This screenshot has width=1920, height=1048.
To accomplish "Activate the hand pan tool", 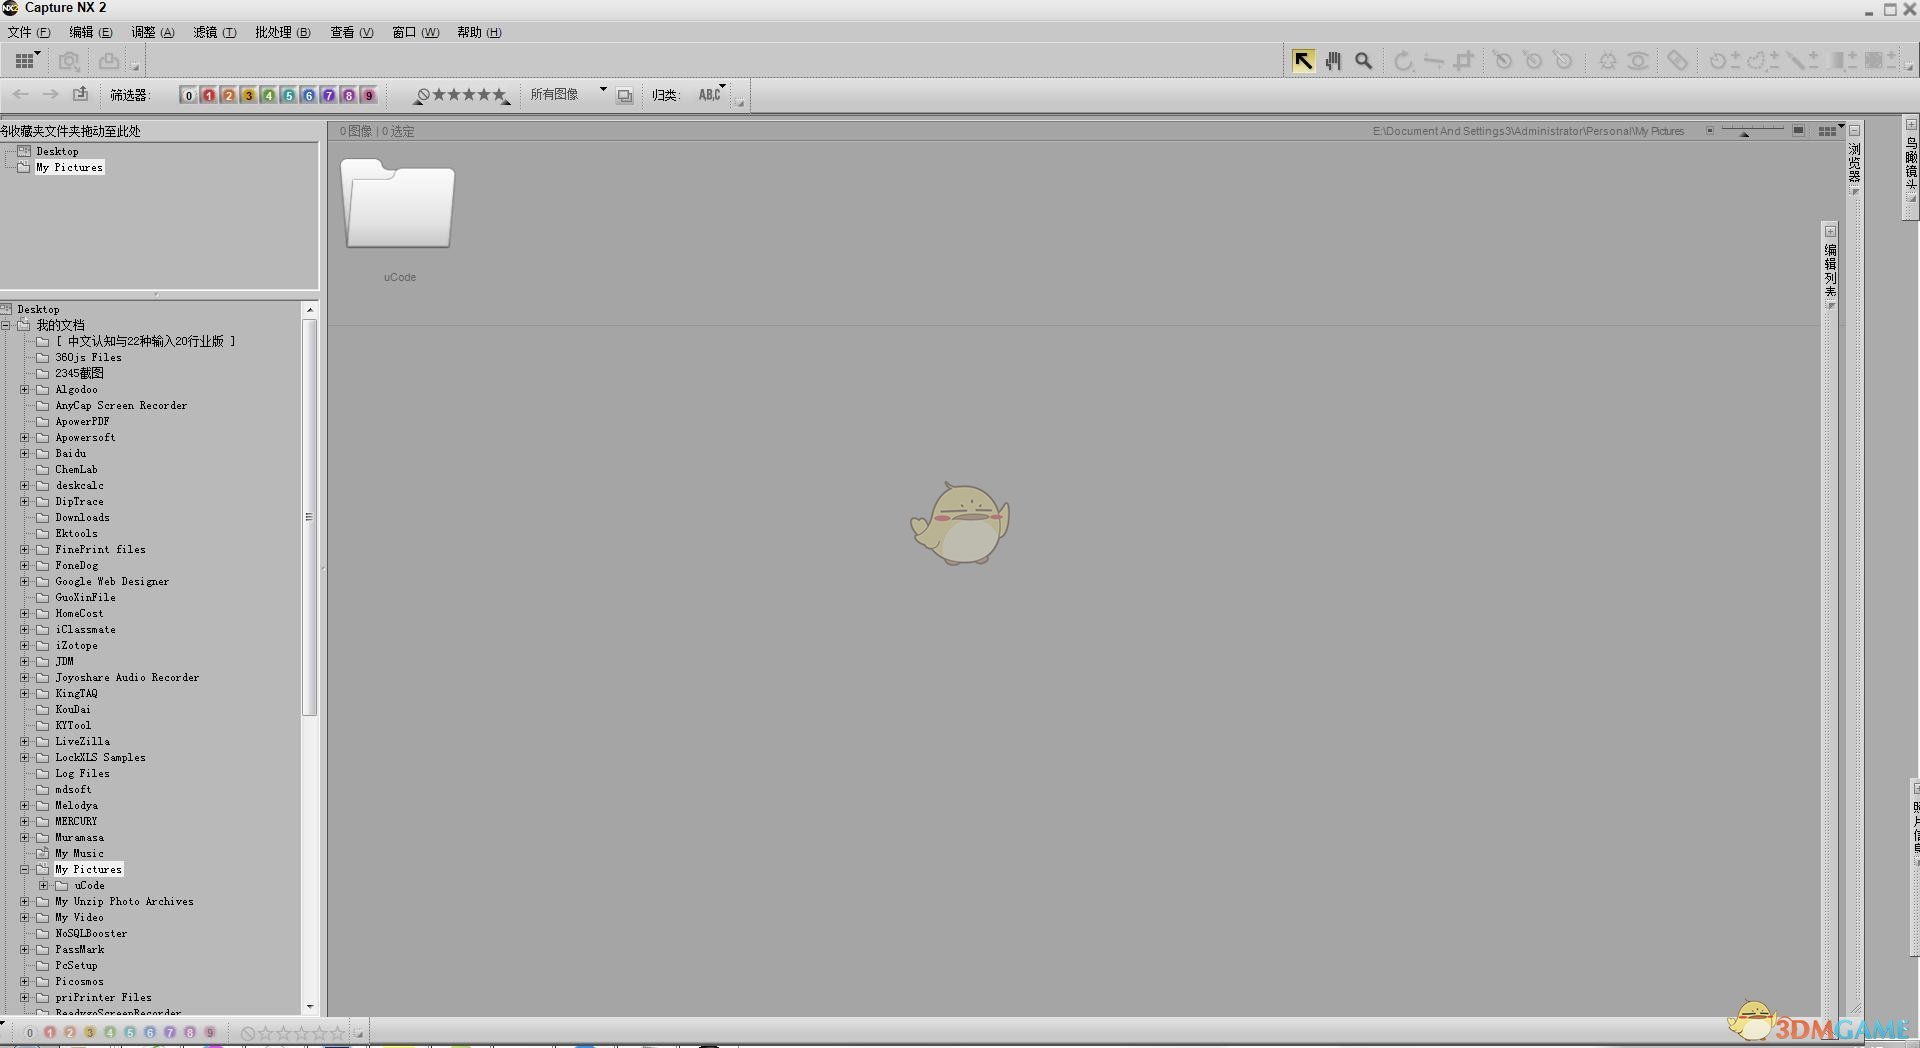I will point(1333,61).
